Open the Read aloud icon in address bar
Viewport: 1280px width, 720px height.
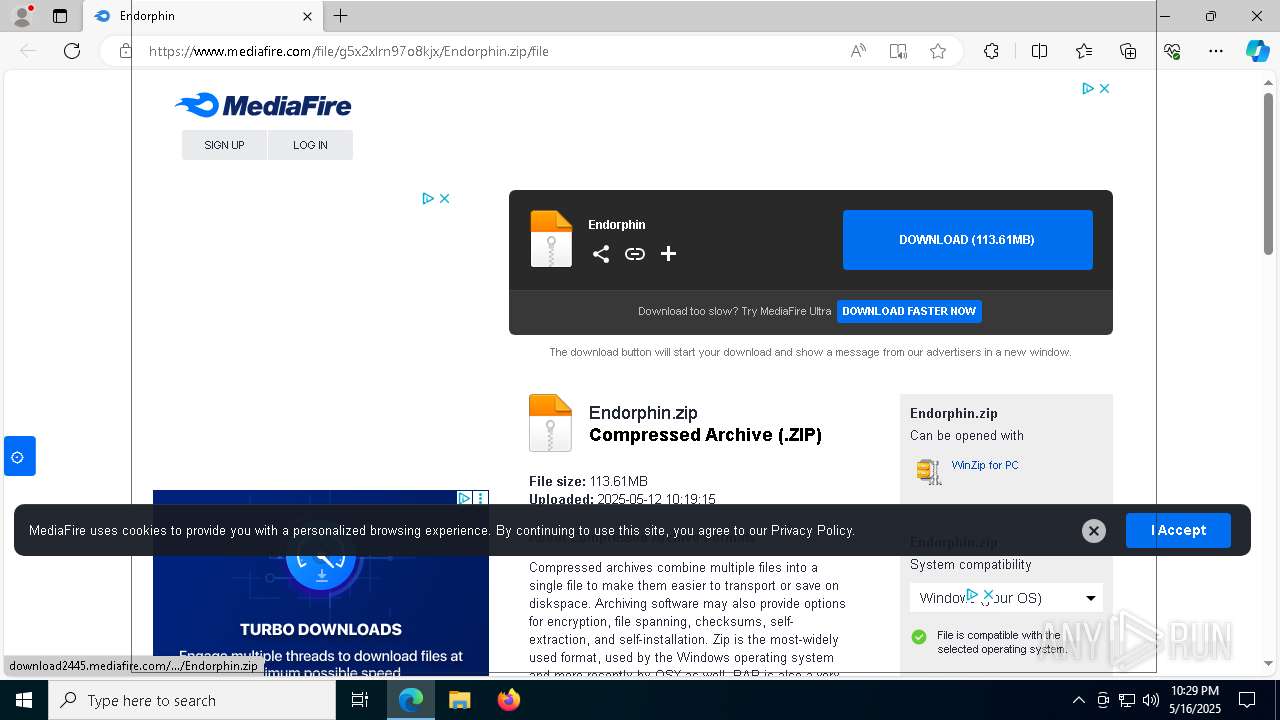coord(858,51)
